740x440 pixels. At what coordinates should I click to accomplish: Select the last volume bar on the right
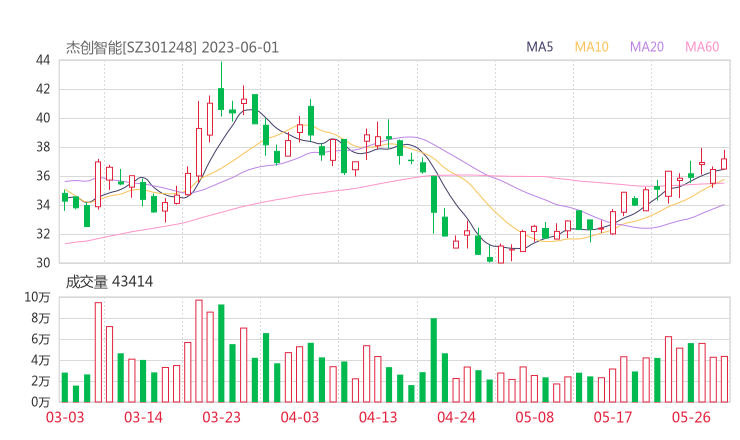click(724, 380)
